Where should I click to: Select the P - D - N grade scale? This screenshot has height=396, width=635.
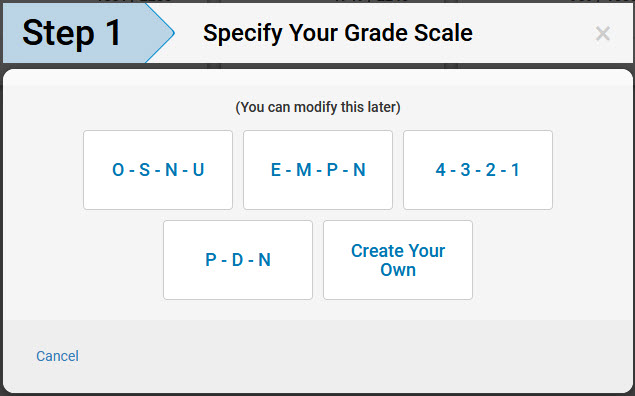238,260
